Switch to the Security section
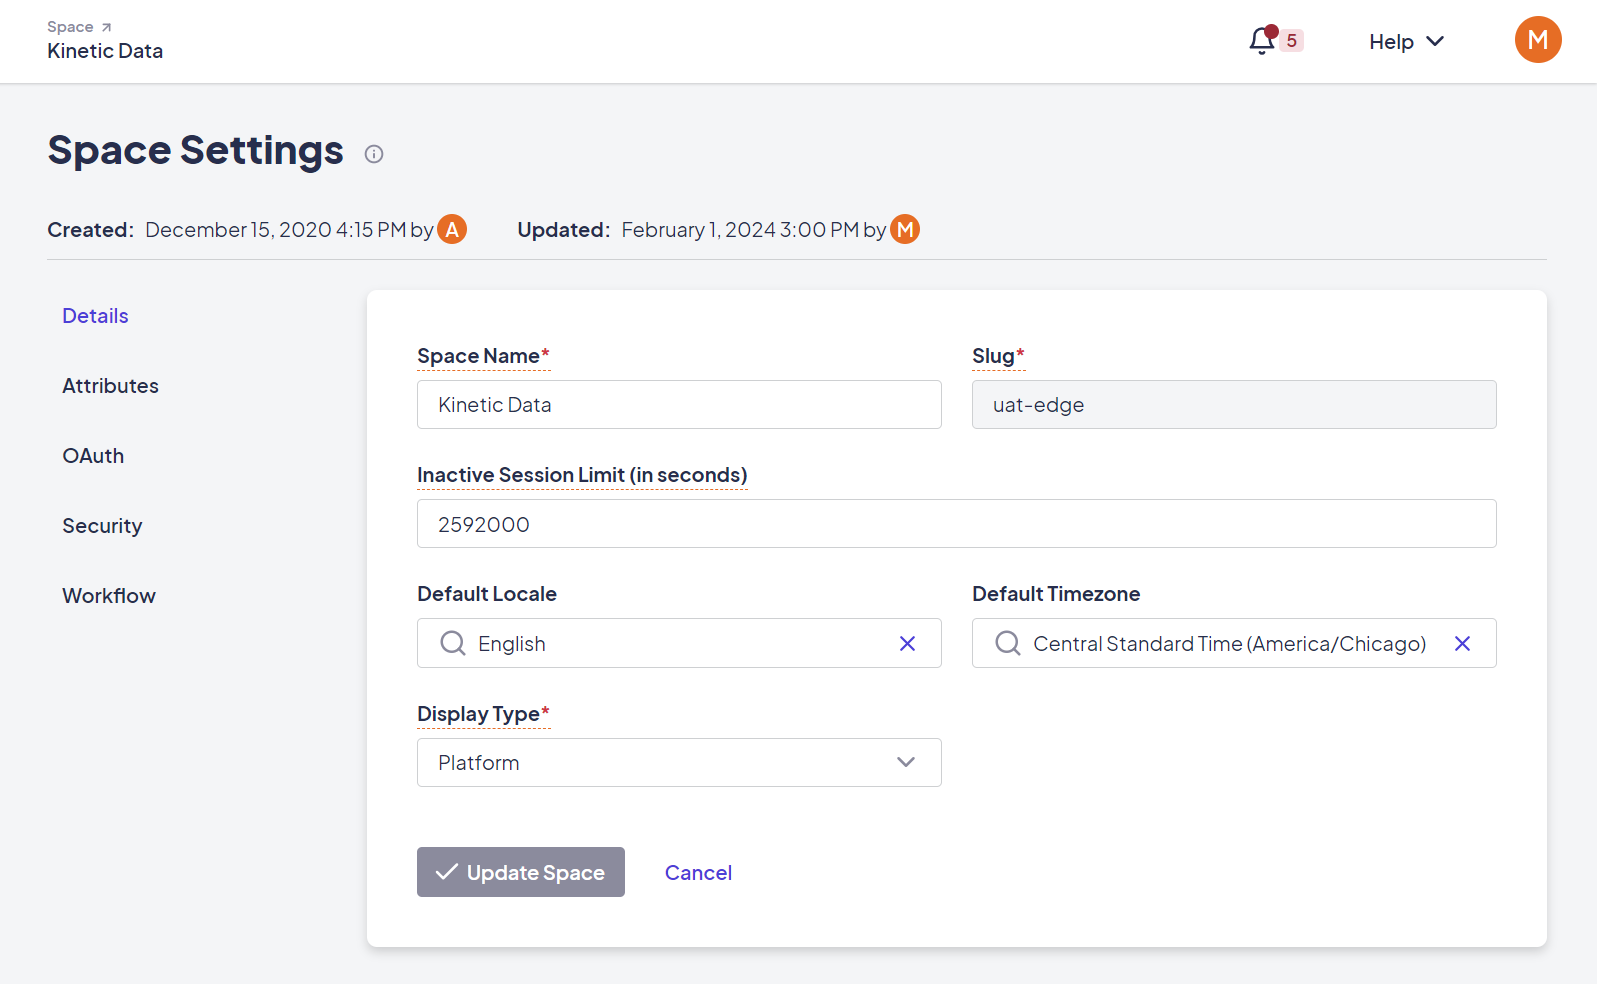 point(102,526)
